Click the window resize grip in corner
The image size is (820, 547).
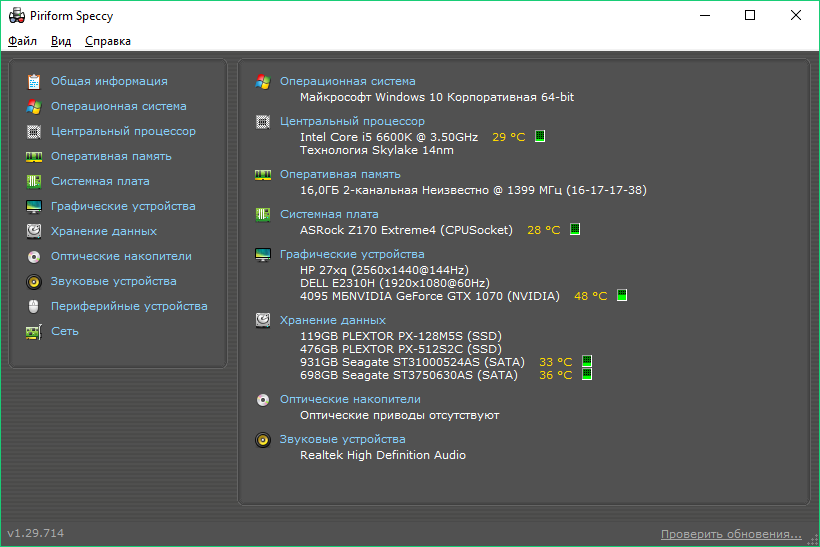(812, 540)
